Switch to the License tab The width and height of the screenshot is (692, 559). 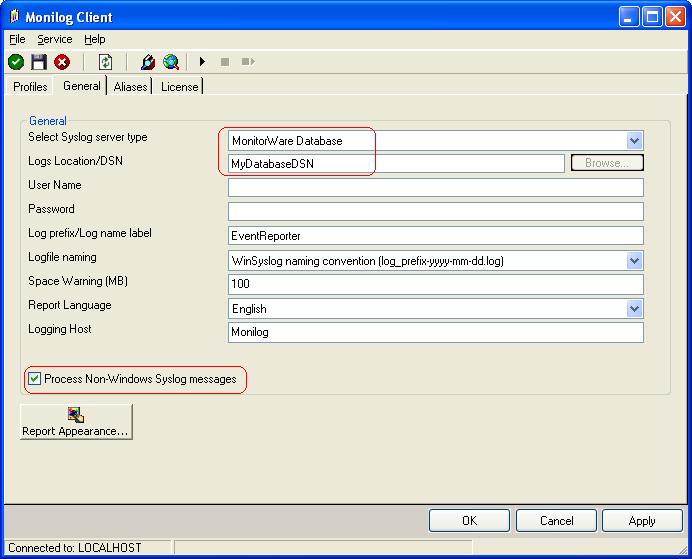(180, 86)
